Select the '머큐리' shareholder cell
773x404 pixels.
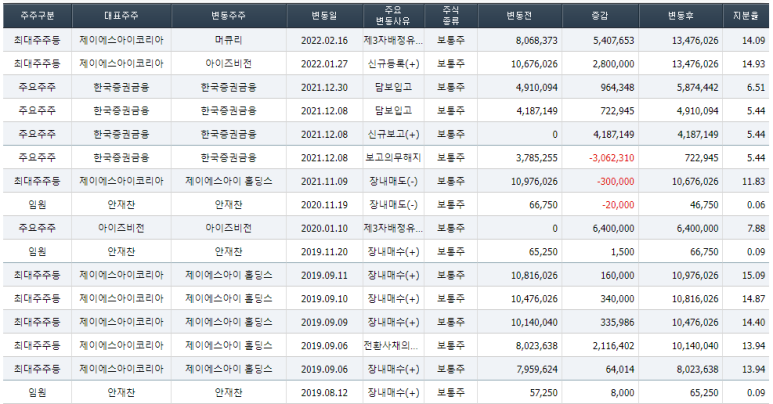(x=229, y=40)
